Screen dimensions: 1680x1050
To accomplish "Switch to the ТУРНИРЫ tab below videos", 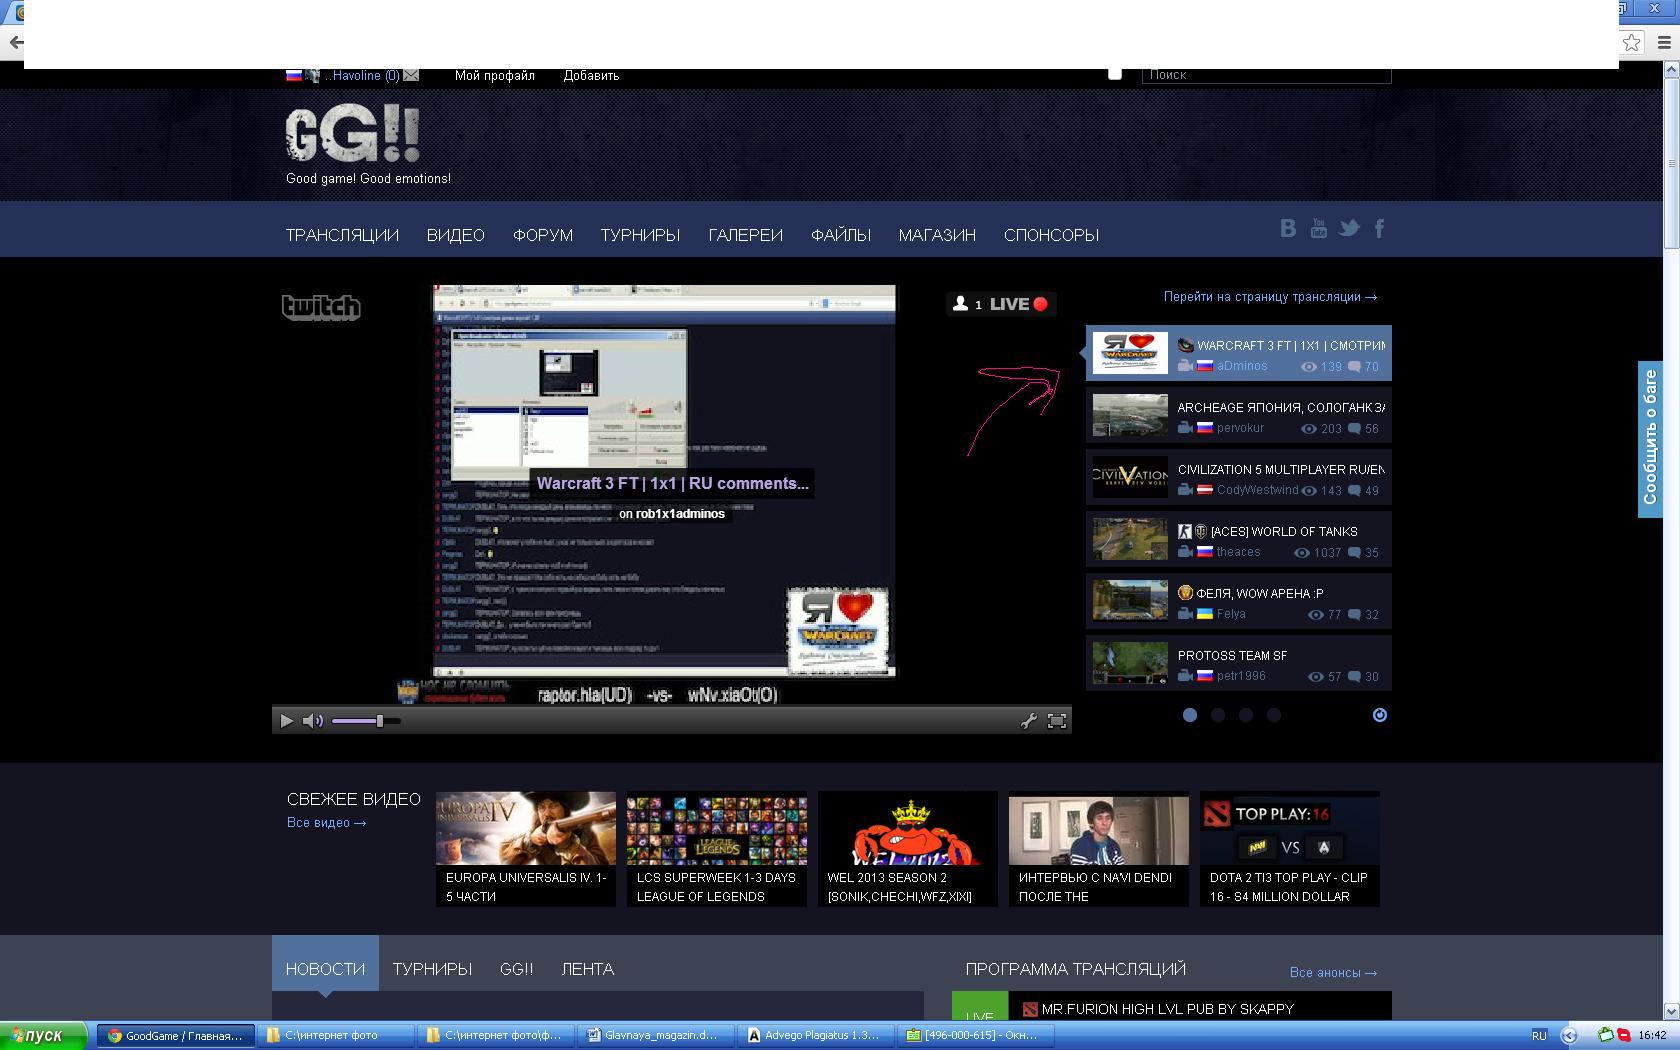I will tap(433, 969).
